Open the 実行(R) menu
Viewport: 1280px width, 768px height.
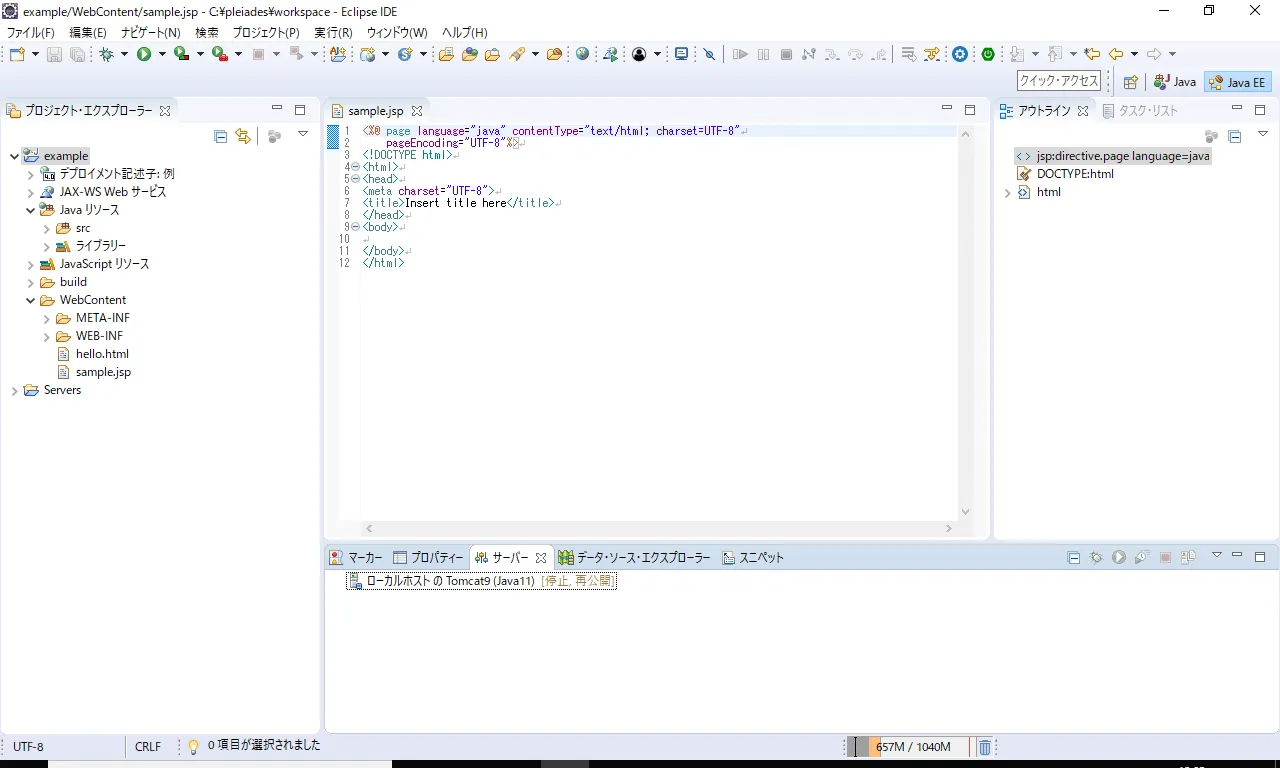click(x=333, y=32)
